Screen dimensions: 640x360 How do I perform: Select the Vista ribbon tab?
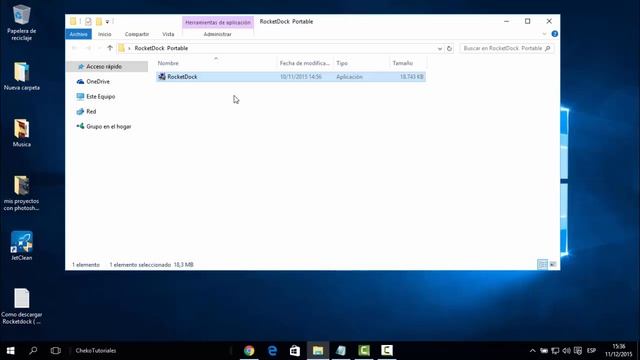point(168,34)
